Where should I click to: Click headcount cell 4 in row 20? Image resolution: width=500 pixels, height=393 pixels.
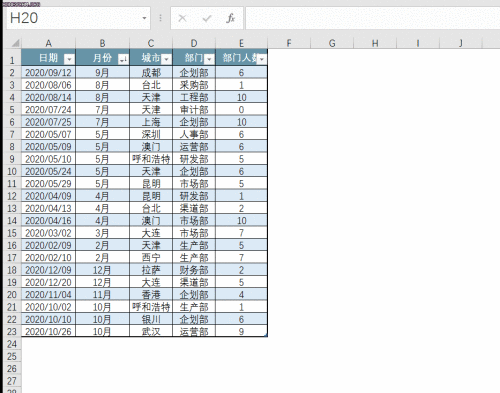pyautogui.click(x=241, y=295)
